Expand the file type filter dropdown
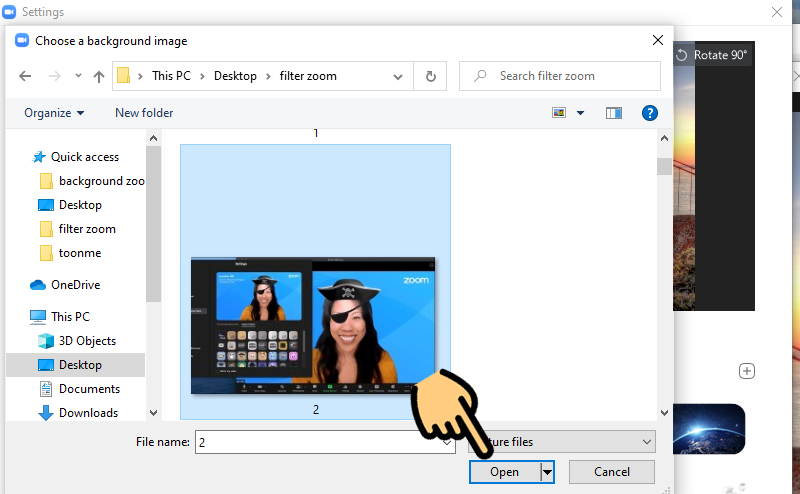Screen dimensions: 800x494 (645, 441)
